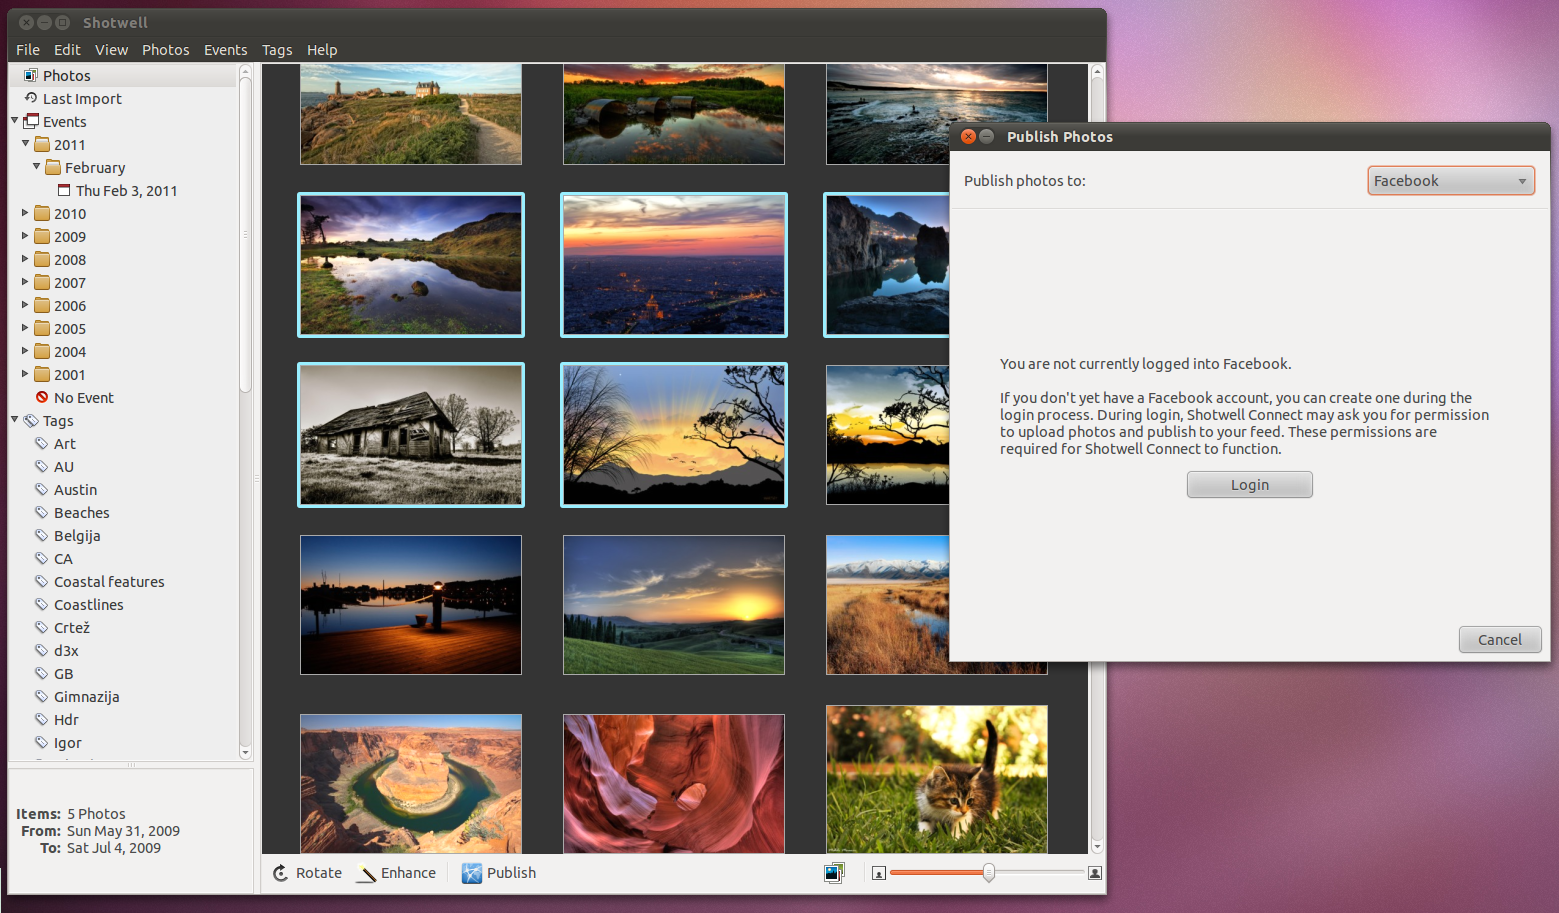
Task: Expand the 2010 year folder
Action: click(x=25, y=213)
